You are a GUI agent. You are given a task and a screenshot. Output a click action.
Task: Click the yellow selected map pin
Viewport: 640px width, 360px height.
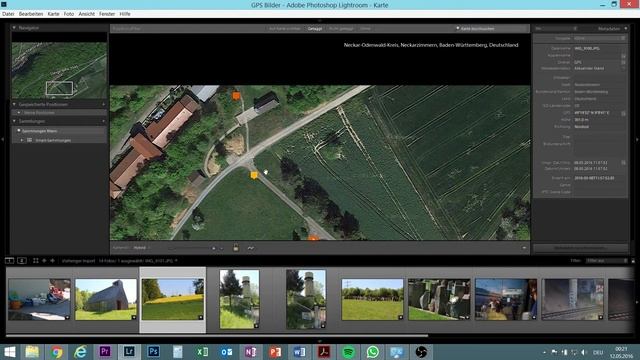pos(254,175)
